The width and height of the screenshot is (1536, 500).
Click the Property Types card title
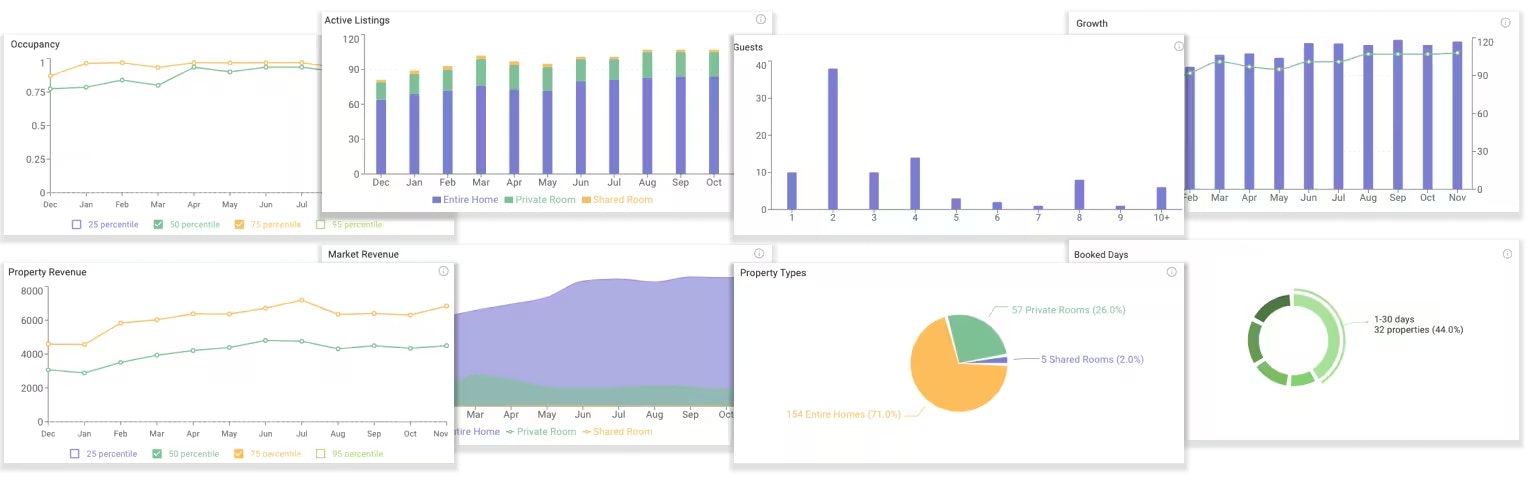pyautogui.click(x=773, y=273)
